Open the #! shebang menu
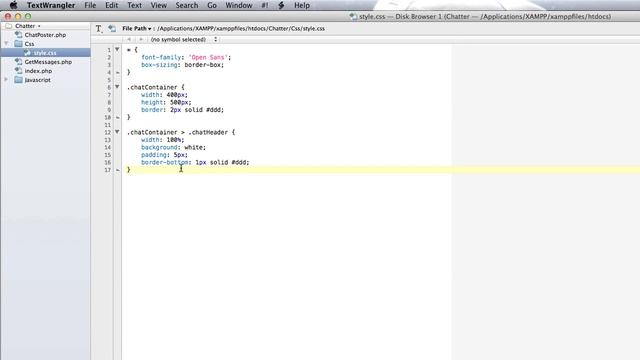 (x=265, y=5)
